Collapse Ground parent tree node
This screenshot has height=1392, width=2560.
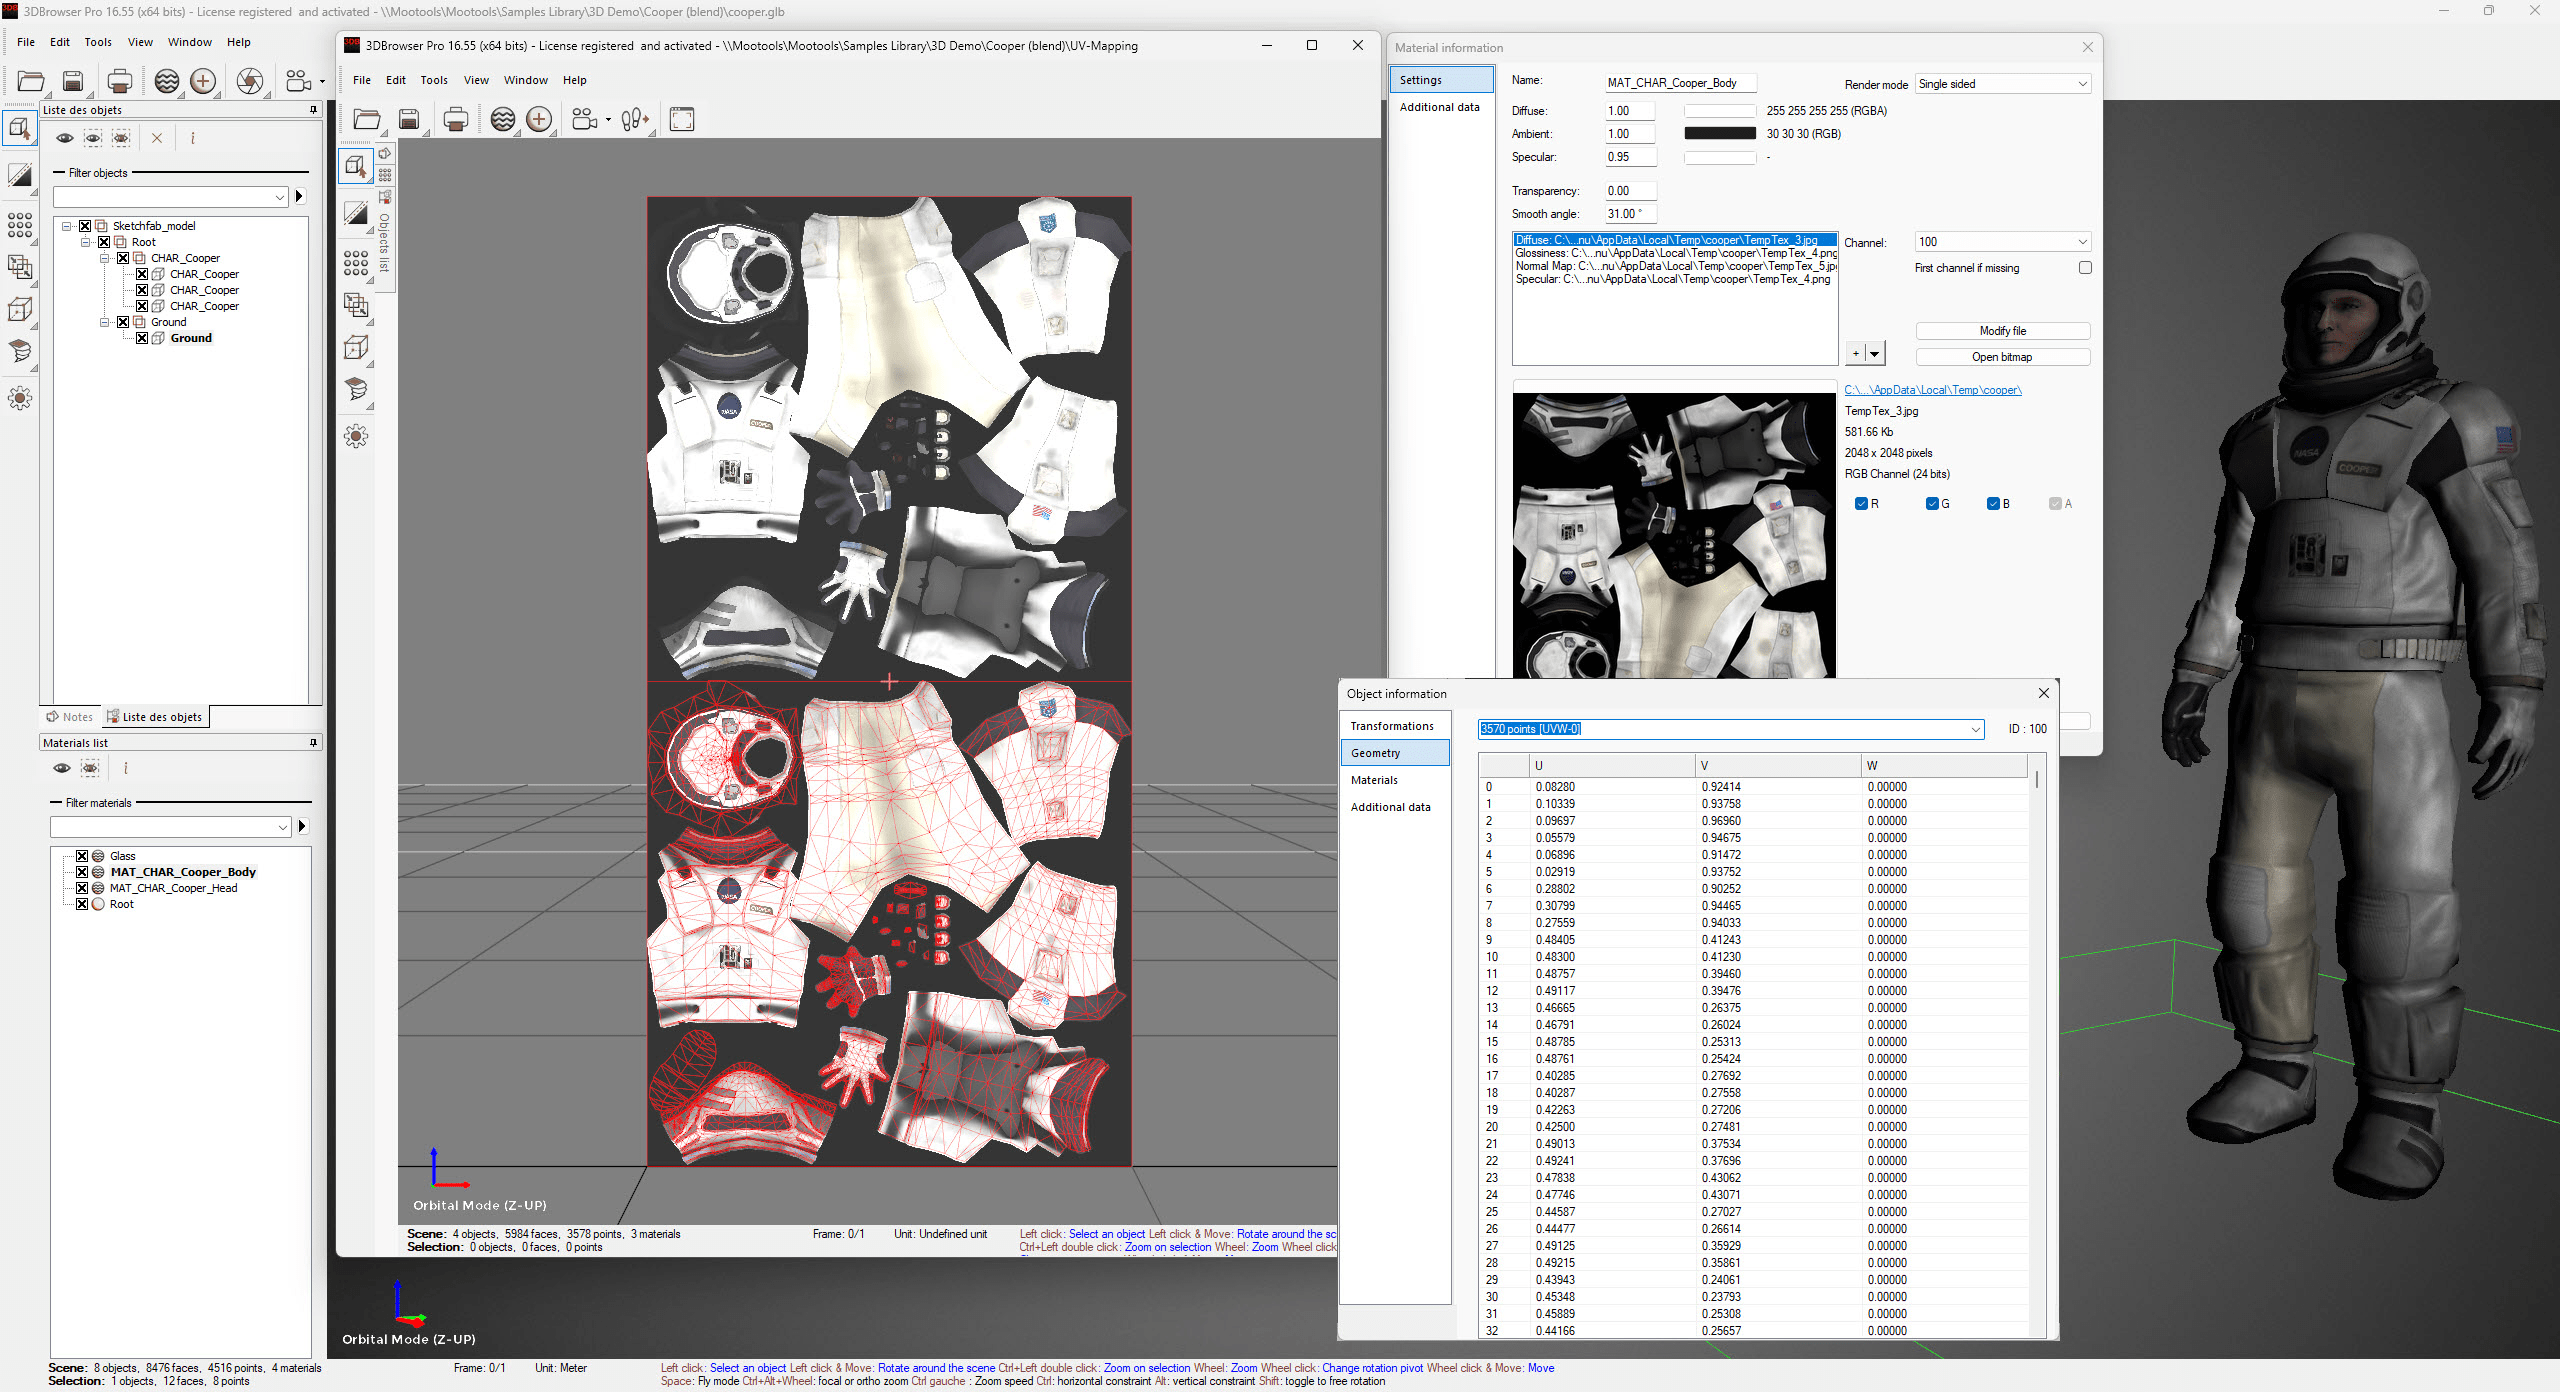(x=105, y=322)
